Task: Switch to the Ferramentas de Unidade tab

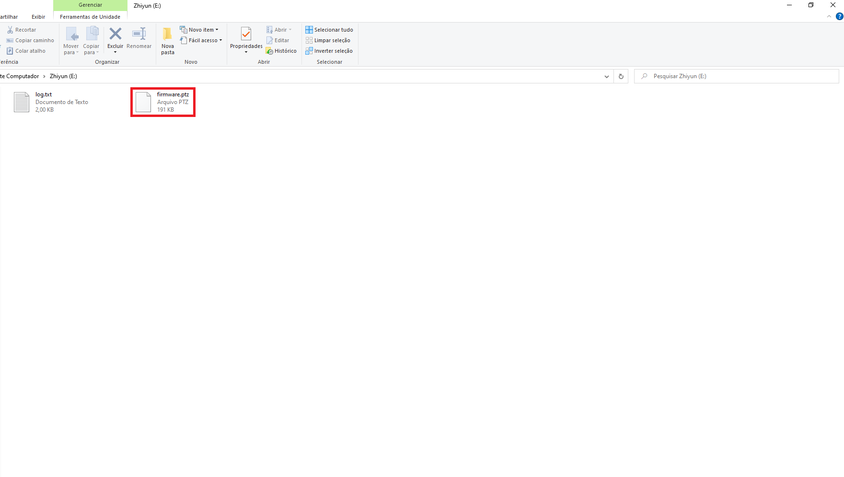Action: click(90, 17)
